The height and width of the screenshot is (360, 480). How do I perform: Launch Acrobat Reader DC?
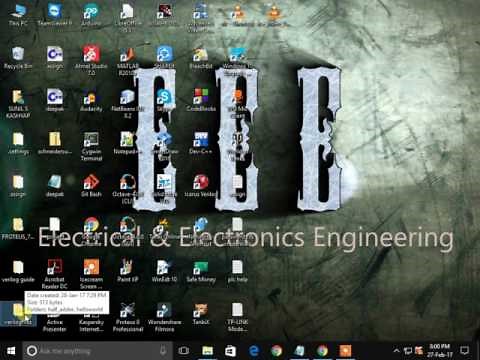(55, 274)
